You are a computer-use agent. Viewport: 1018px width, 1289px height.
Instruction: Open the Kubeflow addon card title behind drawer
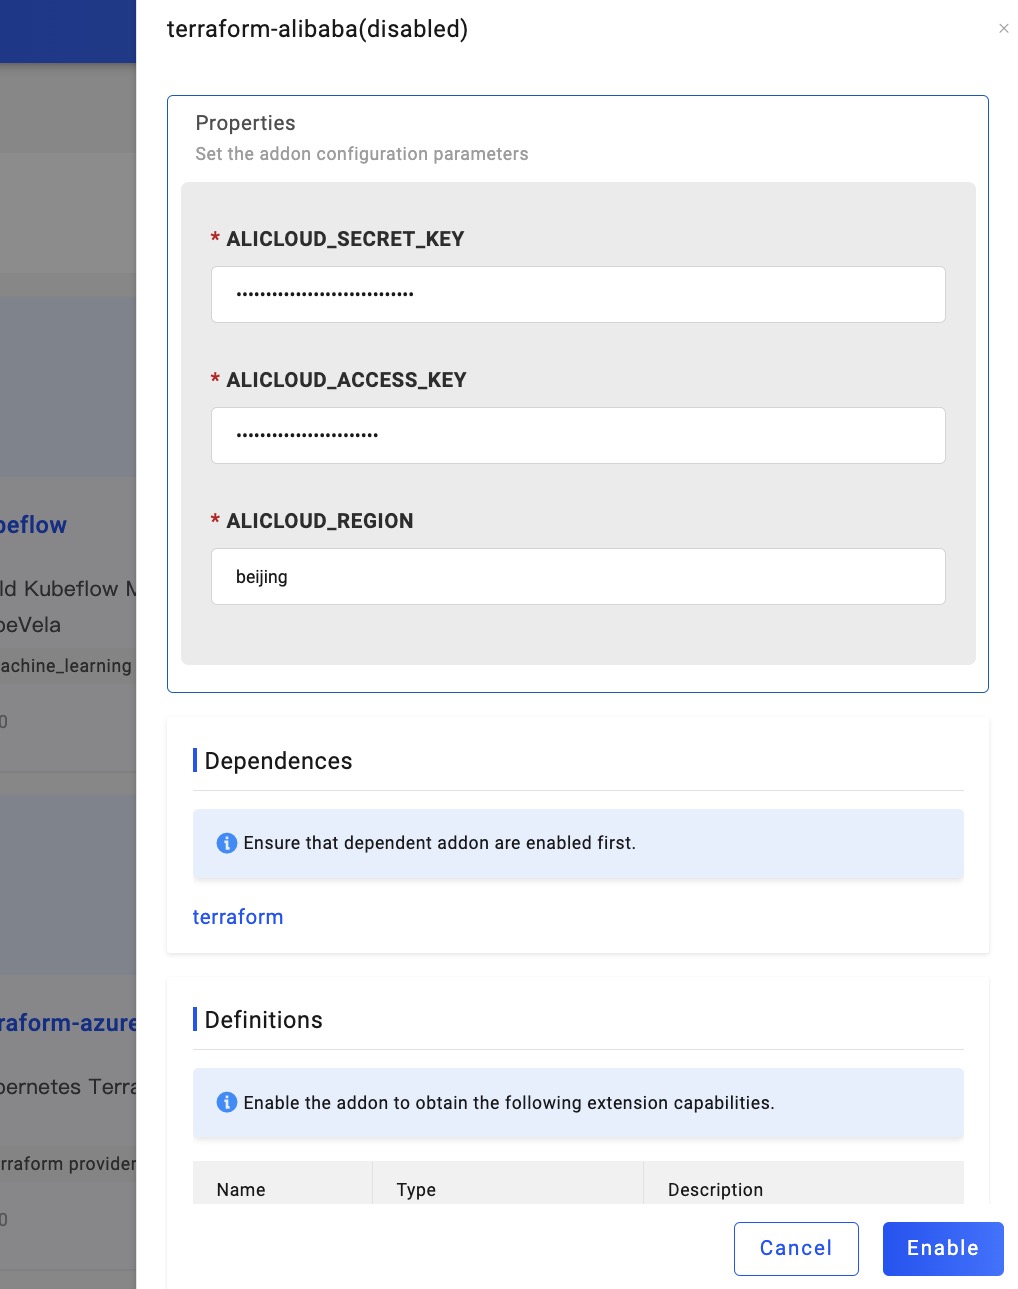(x=35, y=525)
